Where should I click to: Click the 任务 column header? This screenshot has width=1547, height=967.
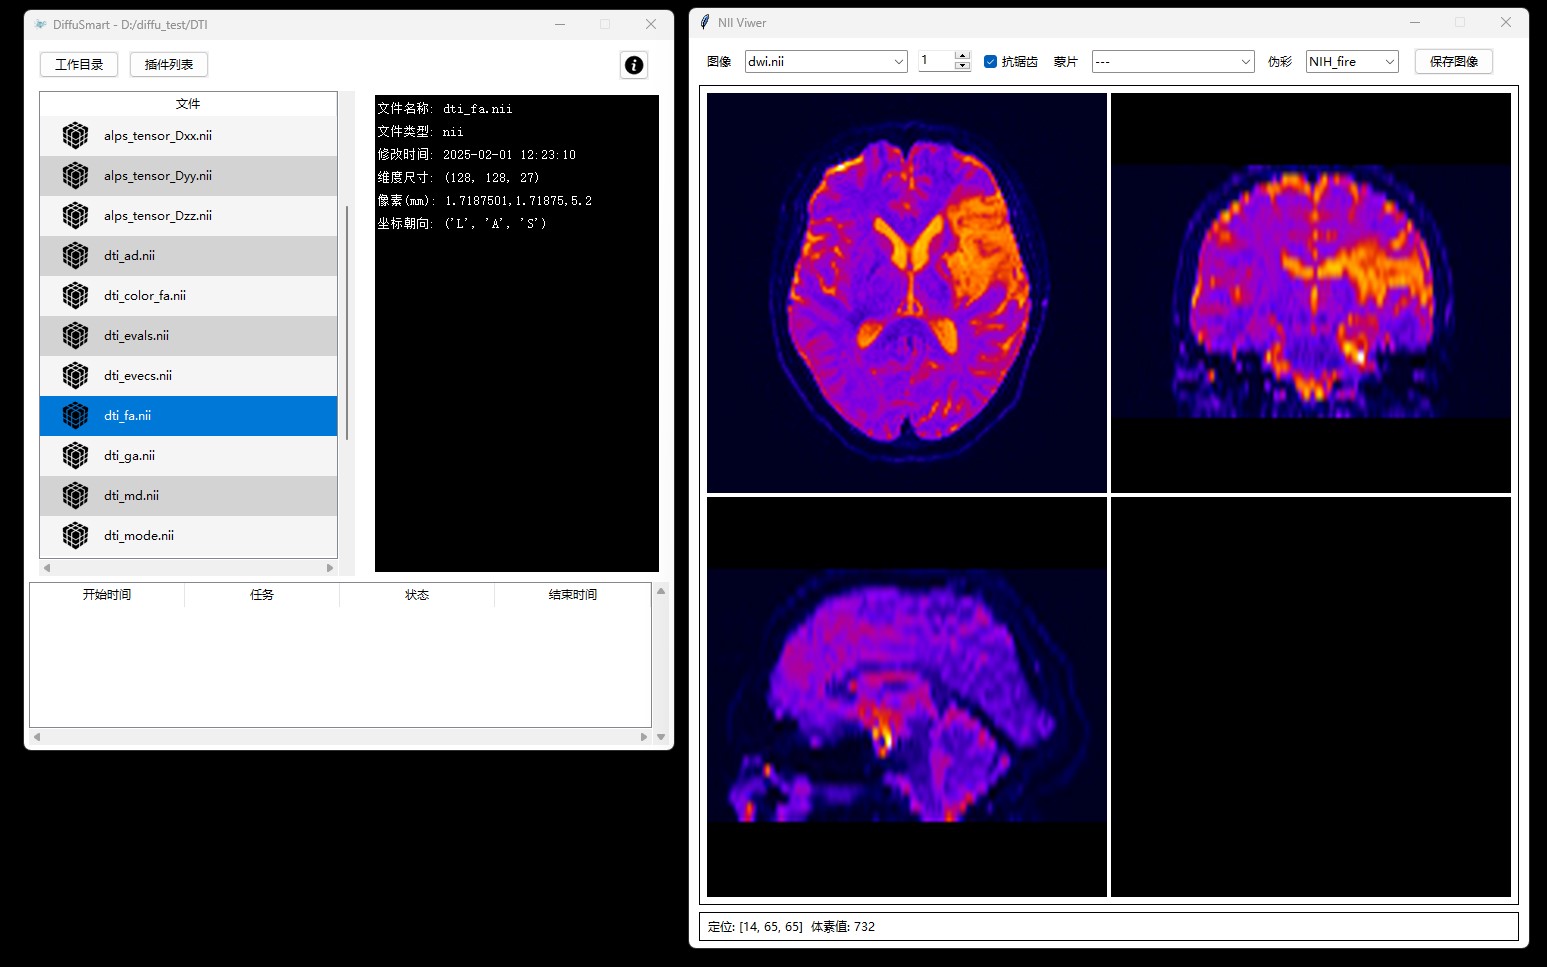tap(262, 595)
